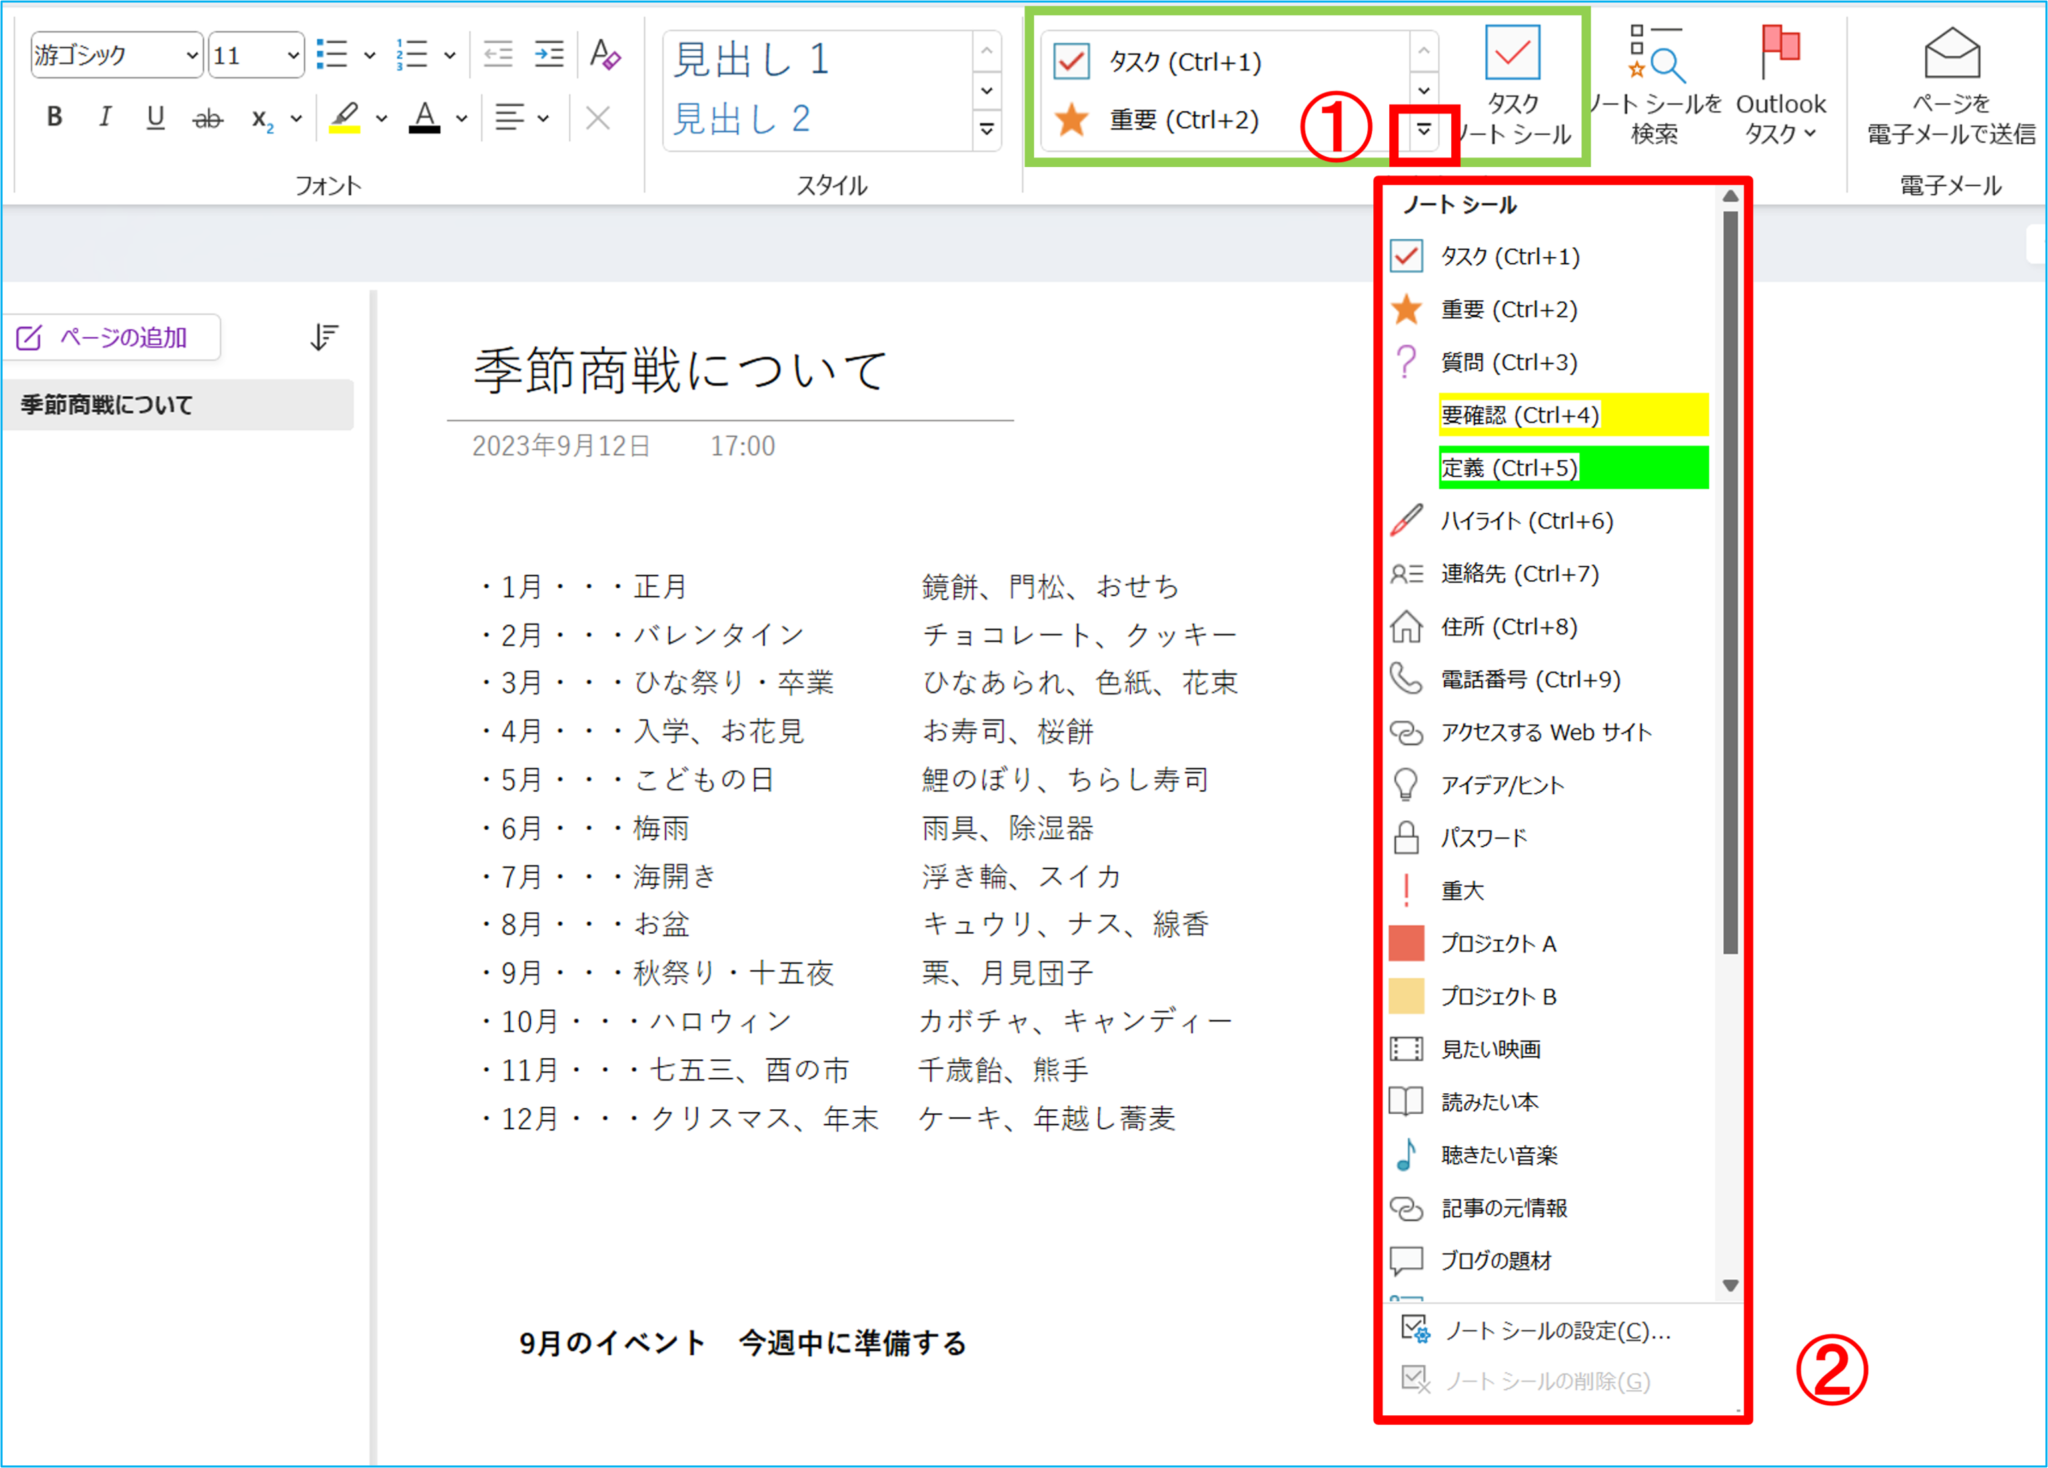Choose プロジェクト A tag
Viewport: 2048px width, 1468px height.
point(1550,944)
